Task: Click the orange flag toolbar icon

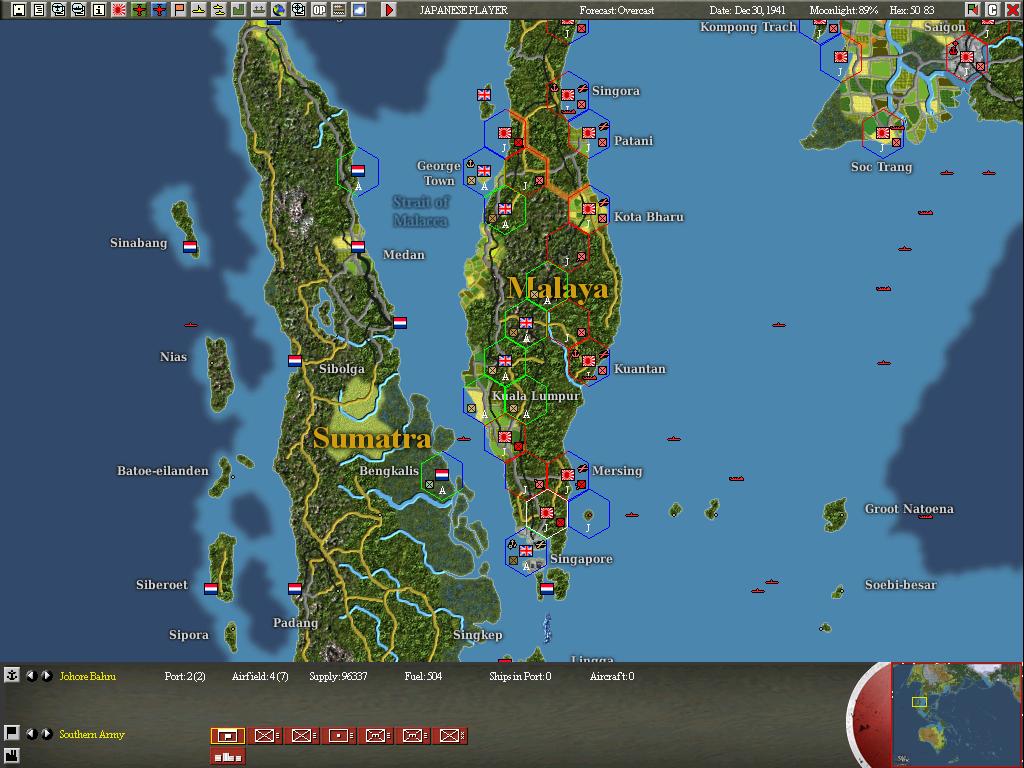Action: [x=179, y=10]
